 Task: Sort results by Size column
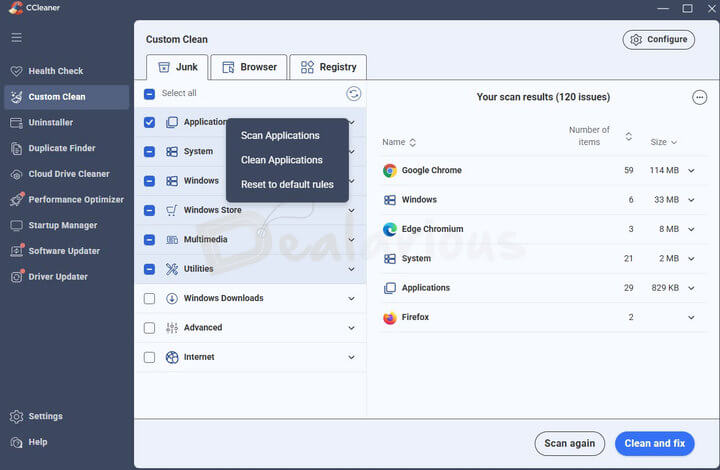click(663, 142)
